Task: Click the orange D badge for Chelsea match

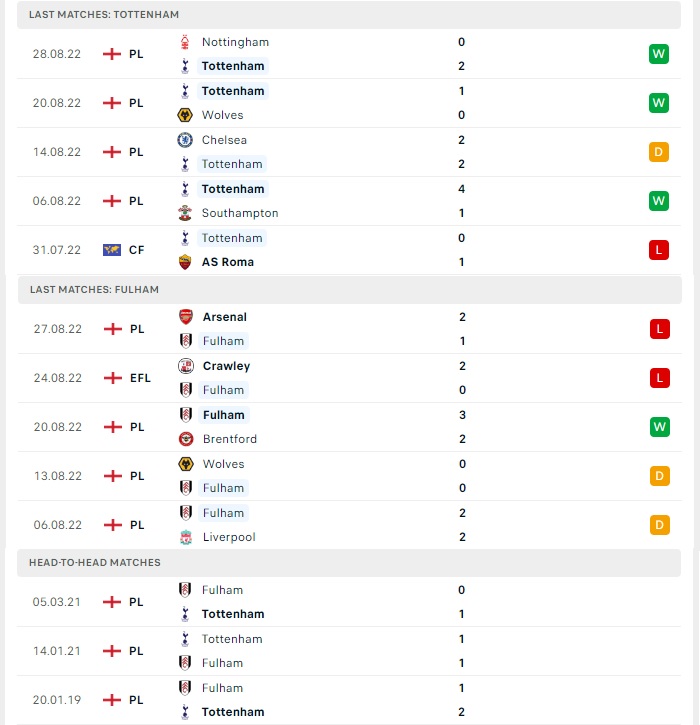Action: pos(658,152)
